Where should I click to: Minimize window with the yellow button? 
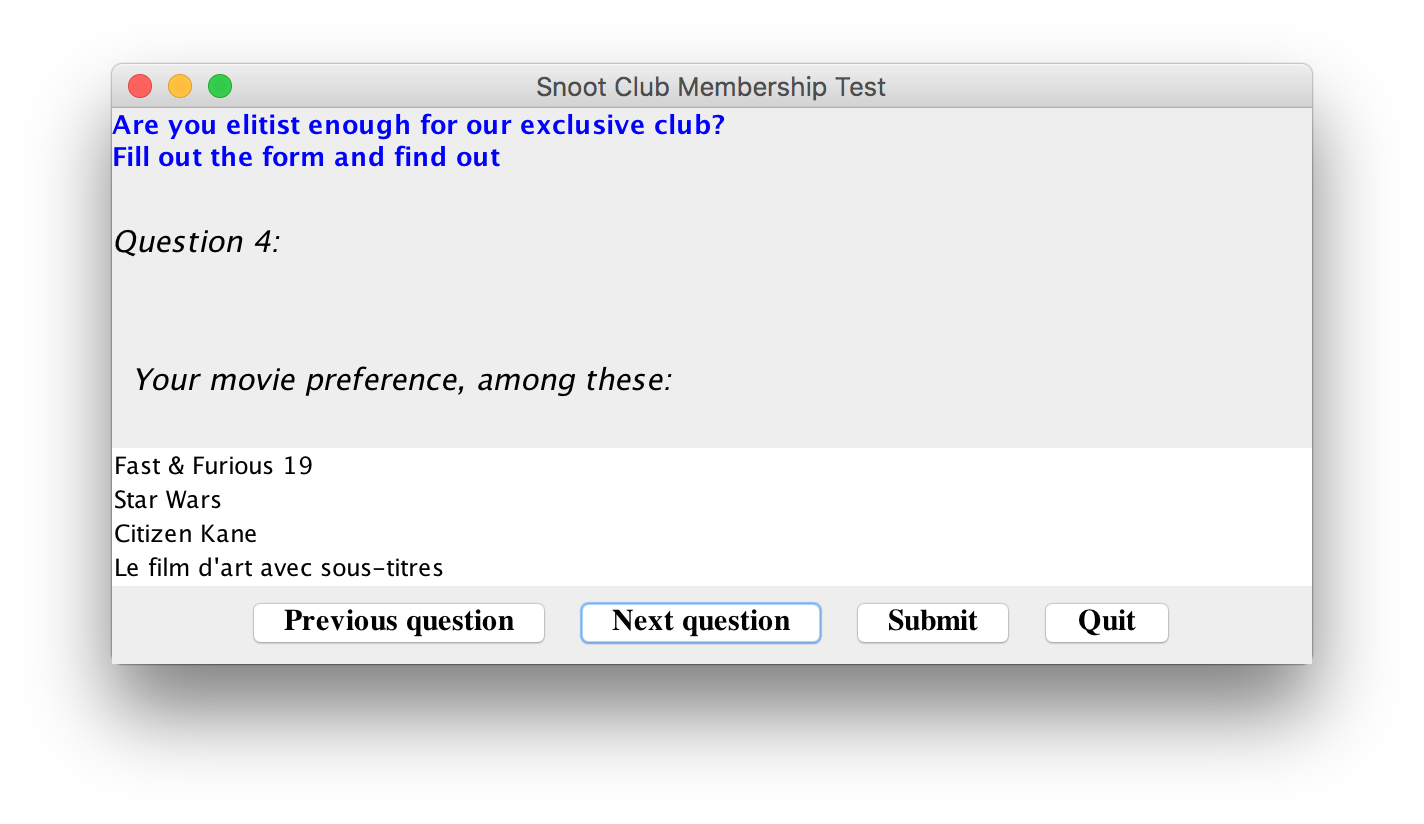click(180, 87)
